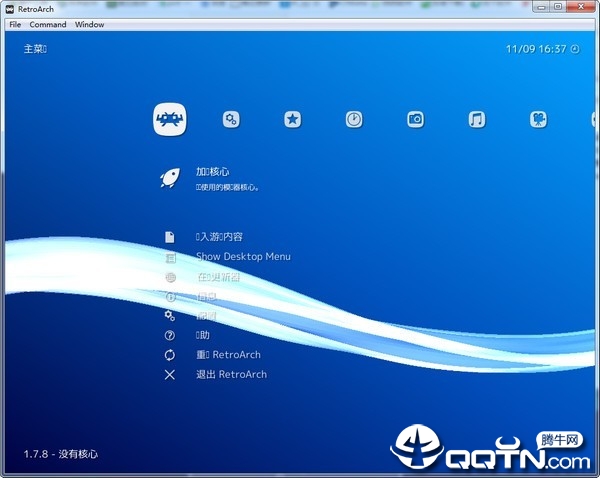The width and height of the screenshot is (600, 478).
Task: Click the Quit RetroArch X icon
Action: (170, 375)
